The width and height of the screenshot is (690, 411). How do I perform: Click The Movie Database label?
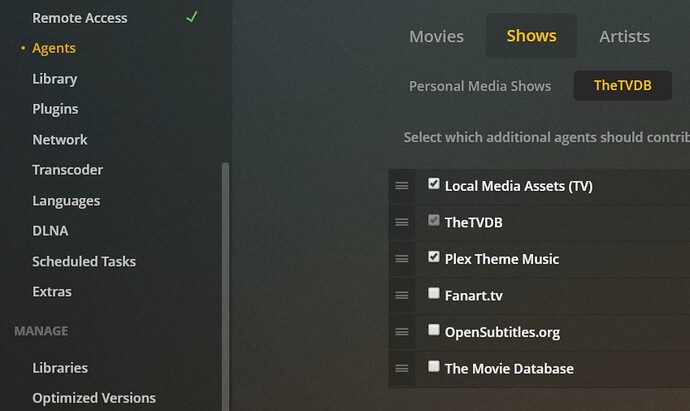pos(509,369)
